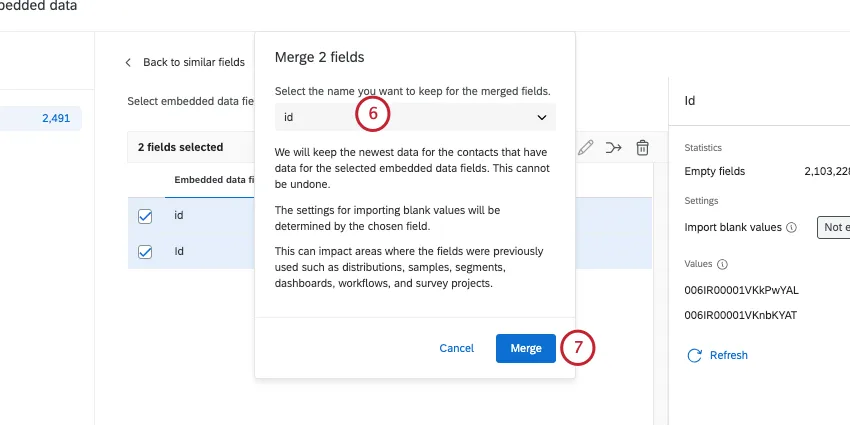Cancel the Merge 2 fields dialog
The image size is (850, 425).
(456, 348)
